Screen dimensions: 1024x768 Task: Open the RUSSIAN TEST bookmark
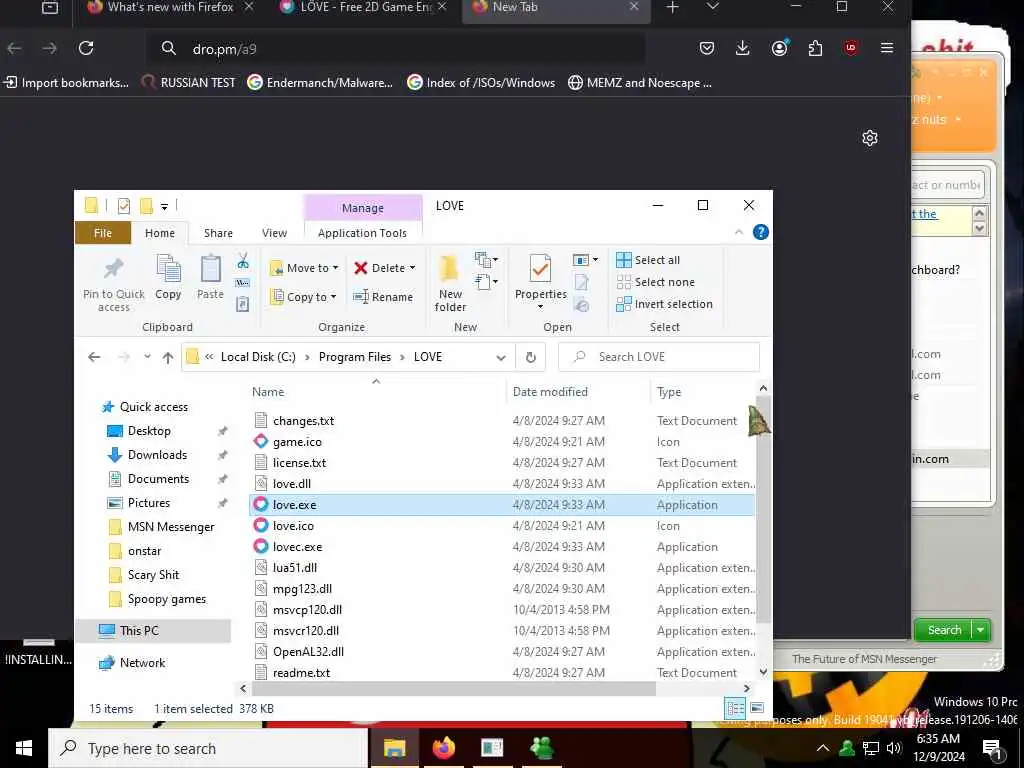(188, 83)
